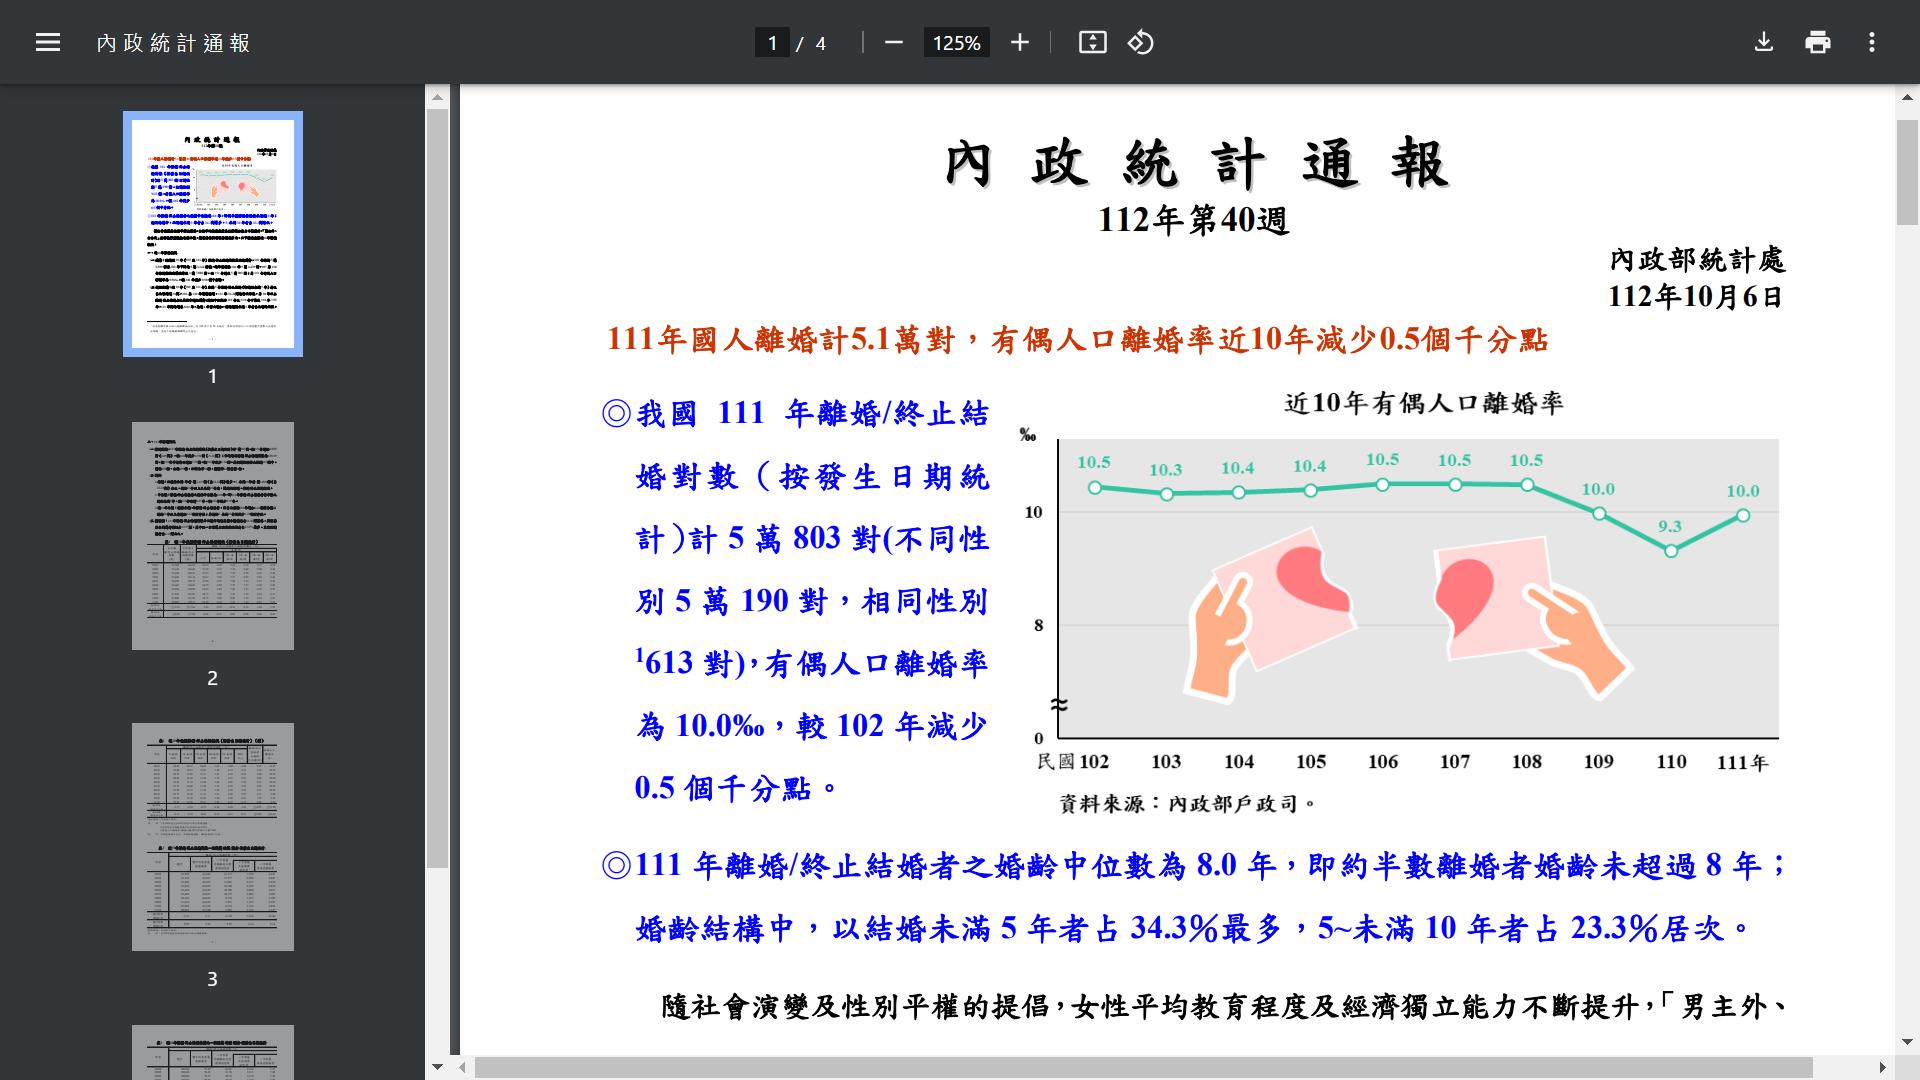Click chart title 近10年有偶人口離婚率
The width and height of the screenshot is (1920, 1080).
coord(1424,403)
